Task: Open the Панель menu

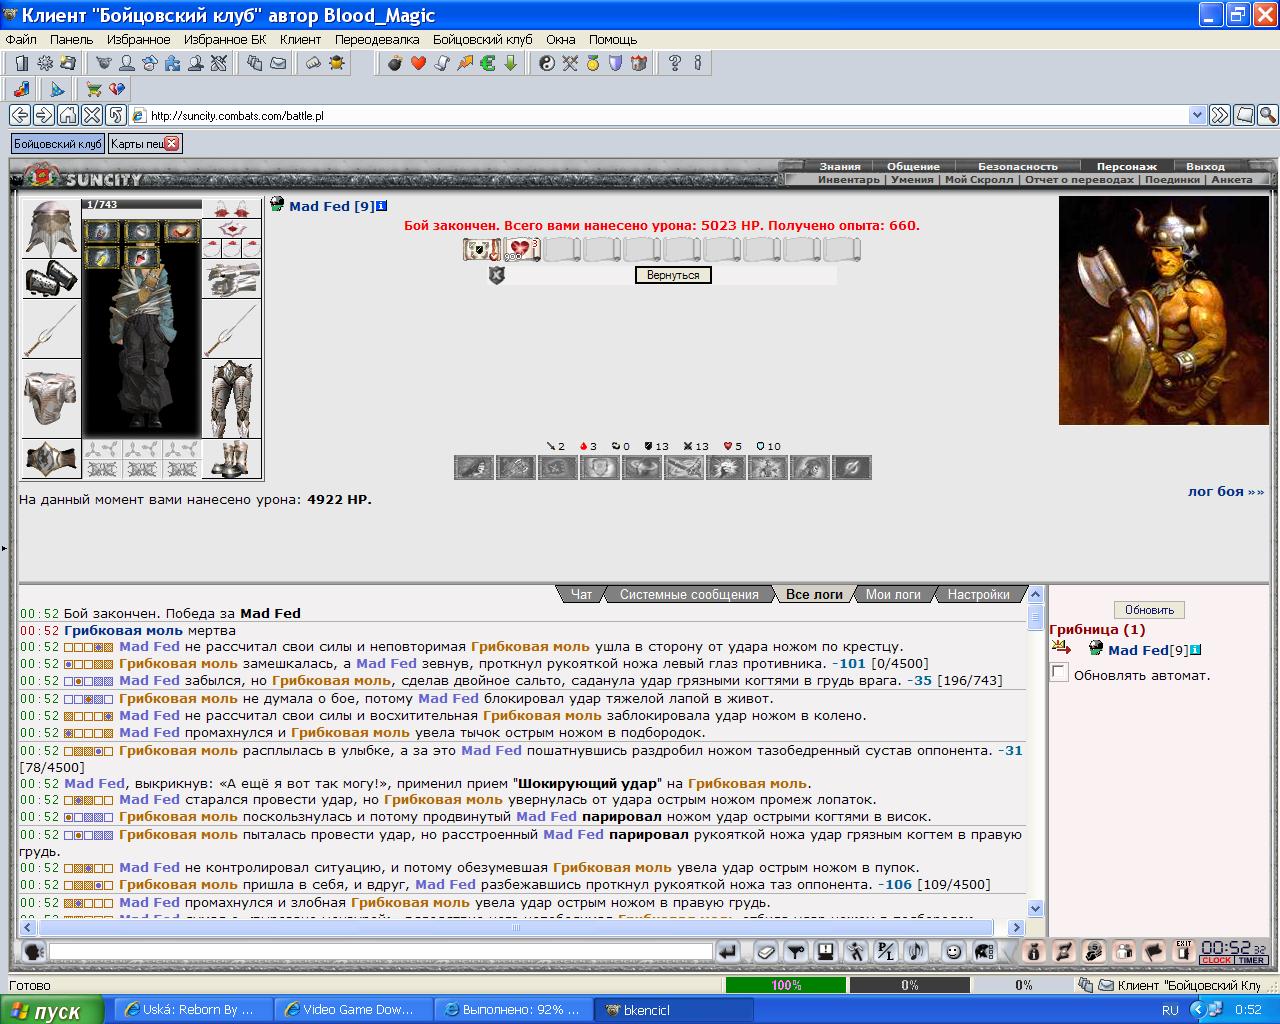Action: [x=71, y=39]
